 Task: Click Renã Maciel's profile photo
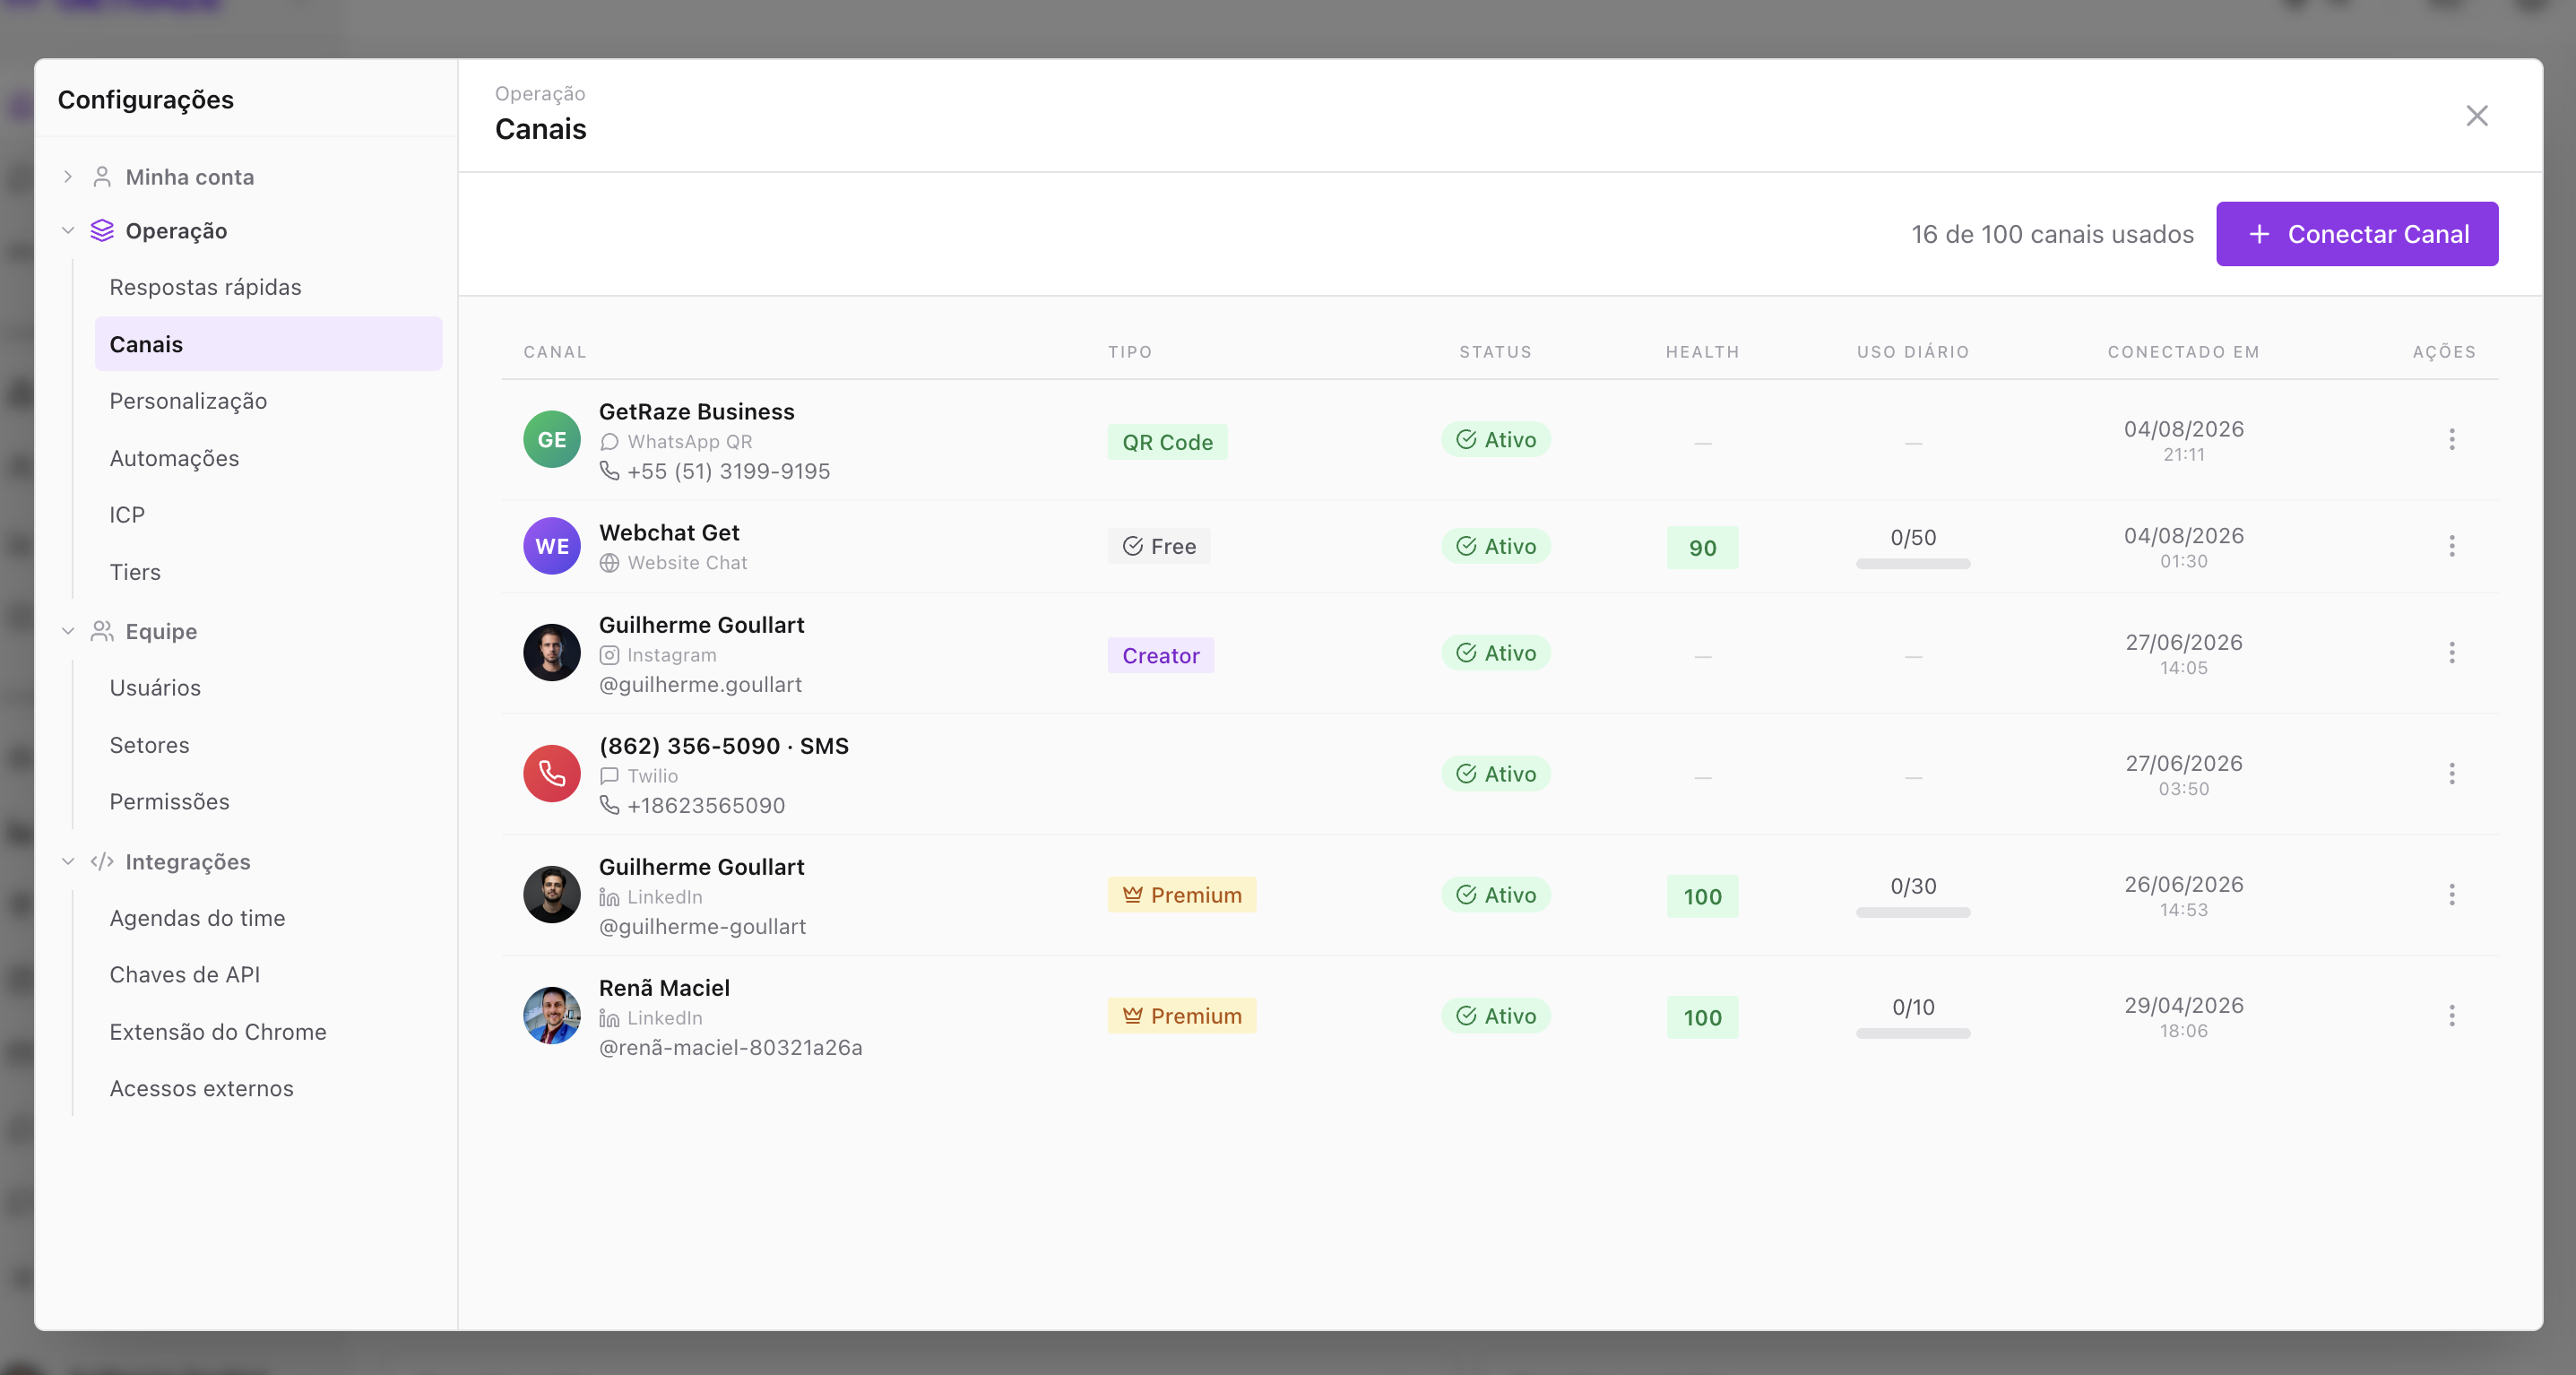(x=552, y=1016)
